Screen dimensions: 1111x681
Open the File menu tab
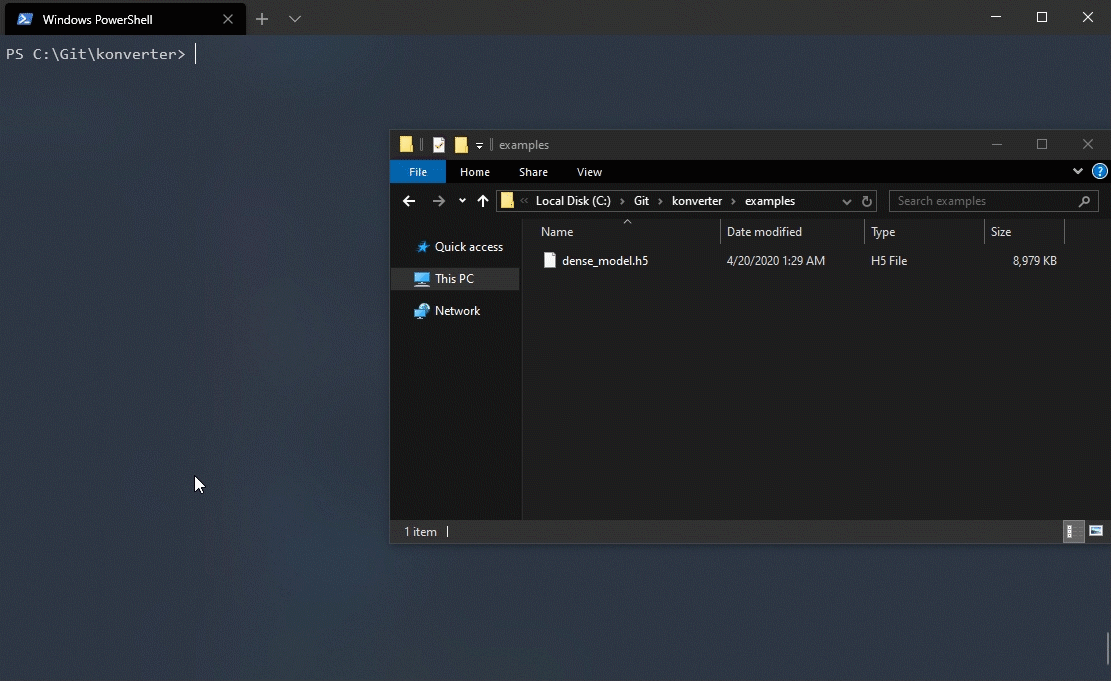[418, 172]
